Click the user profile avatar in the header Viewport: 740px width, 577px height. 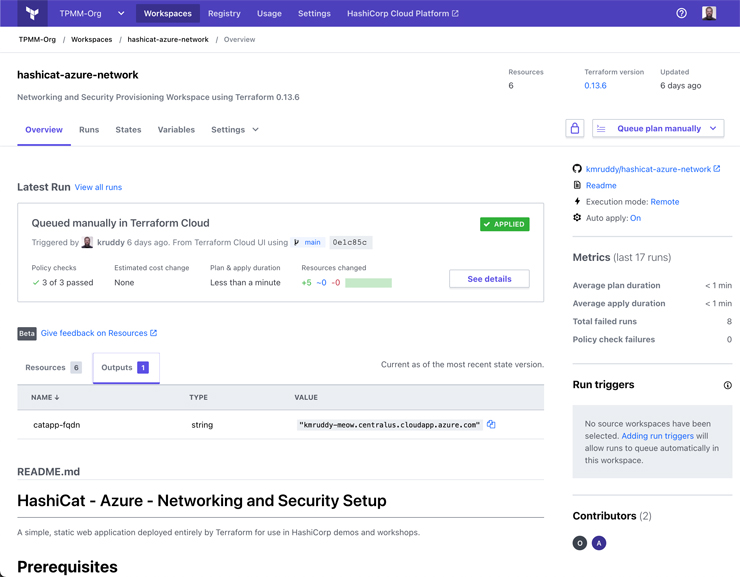click(709, 14)
